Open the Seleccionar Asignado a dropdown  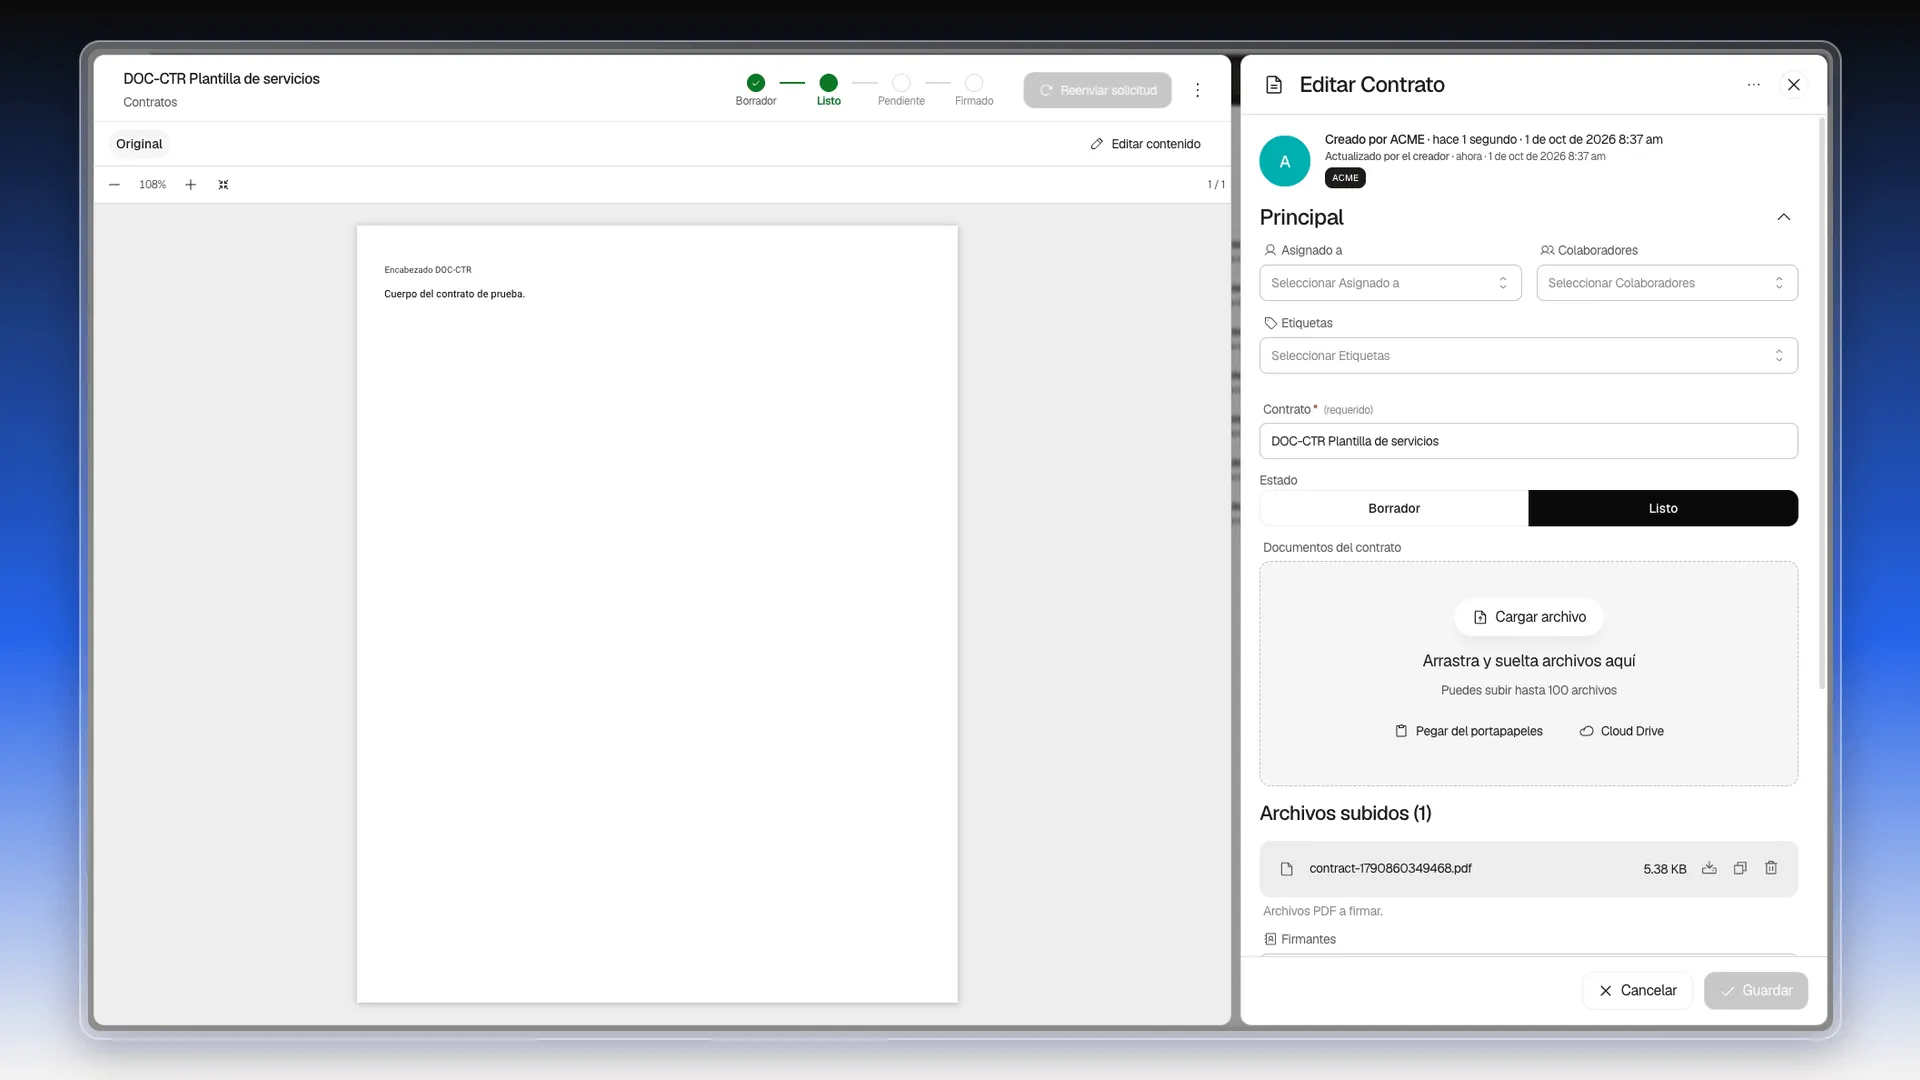coord(1390,283)
